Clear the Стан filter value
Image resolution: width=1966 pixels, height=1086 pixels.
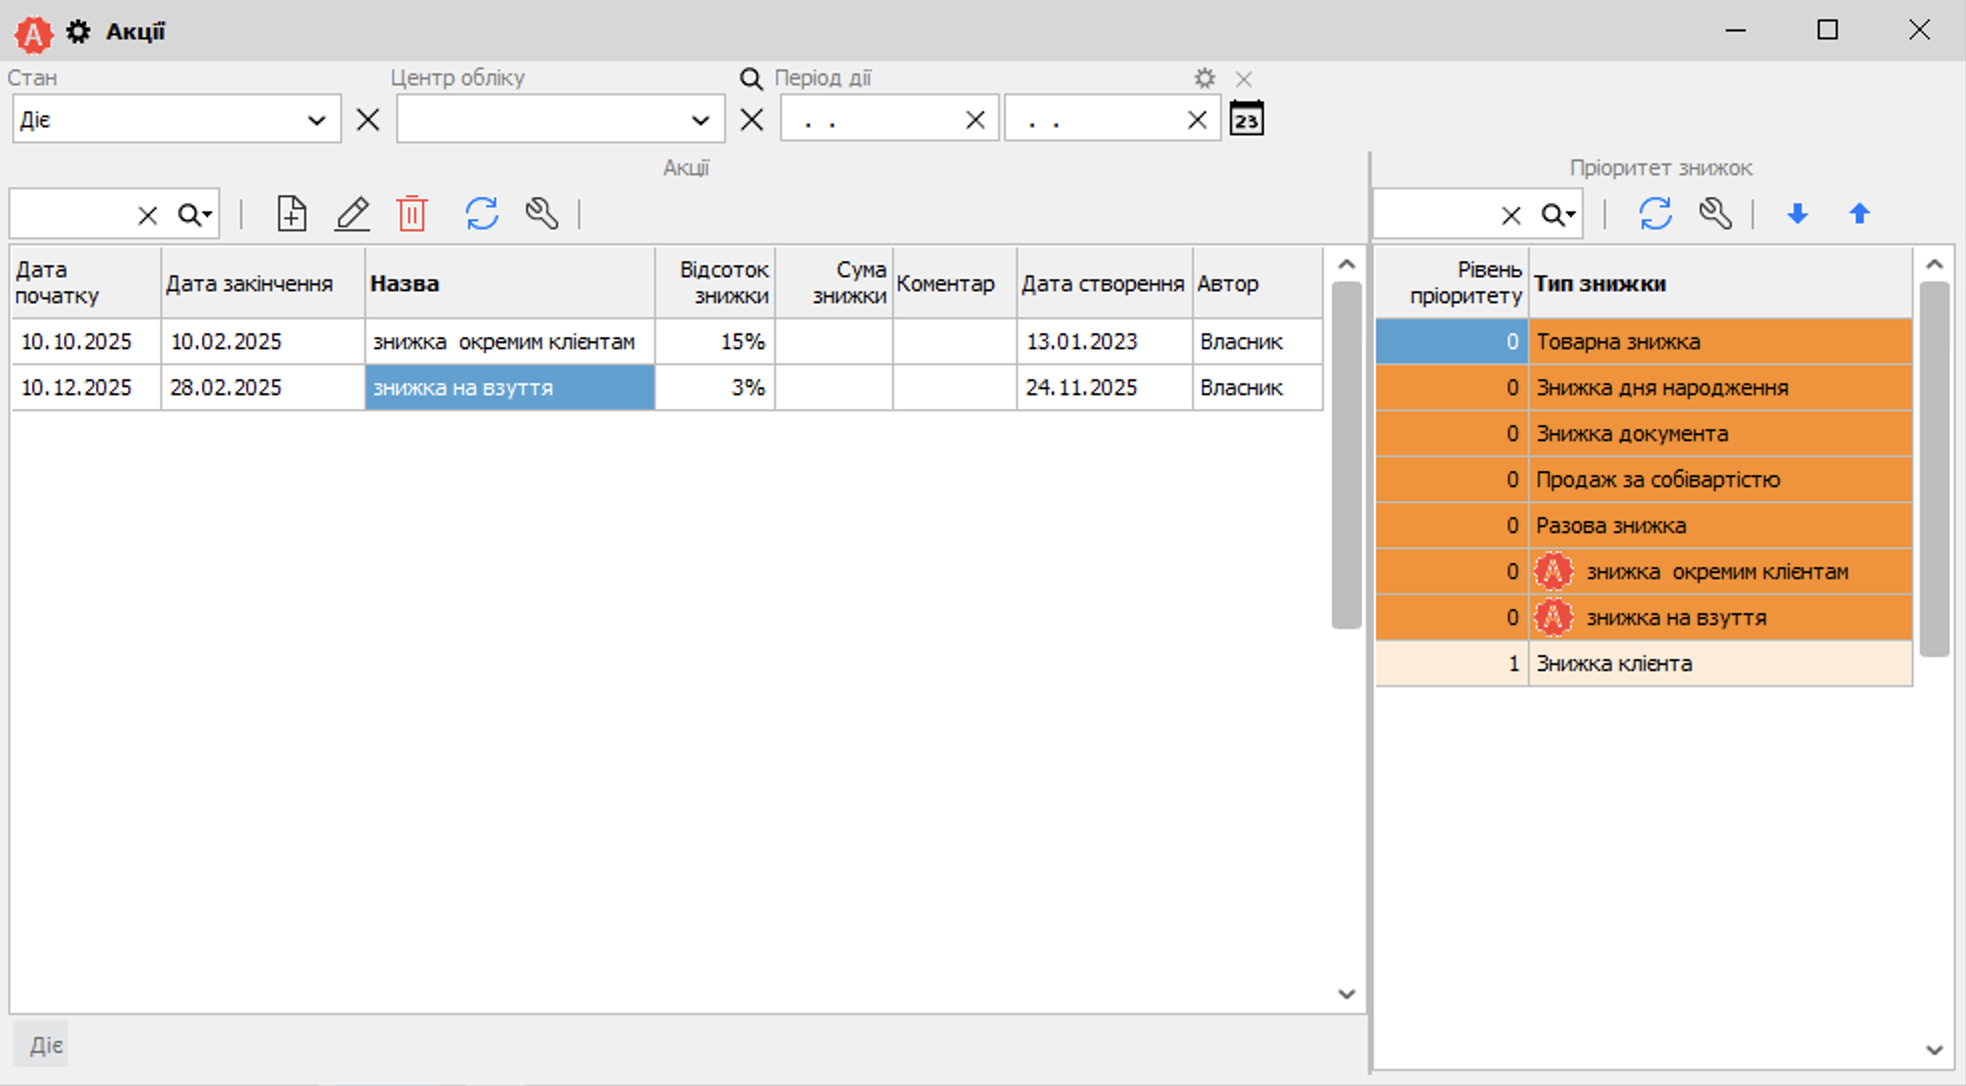(x=368, y=120)
